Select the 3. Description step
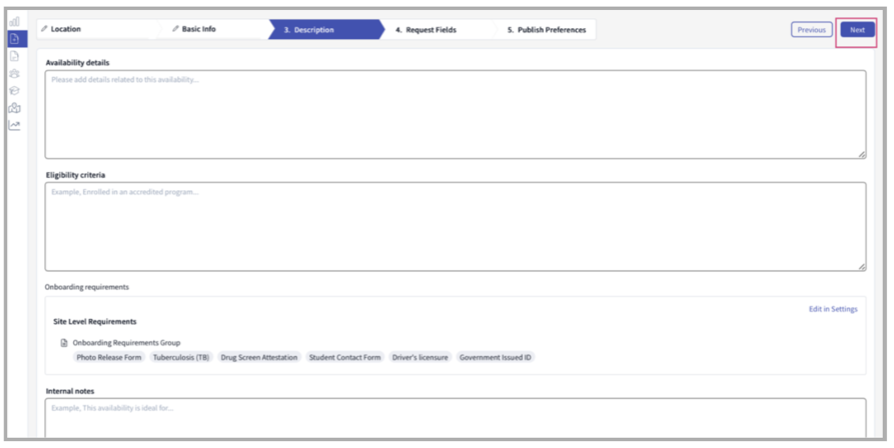 tap(313, 30)
